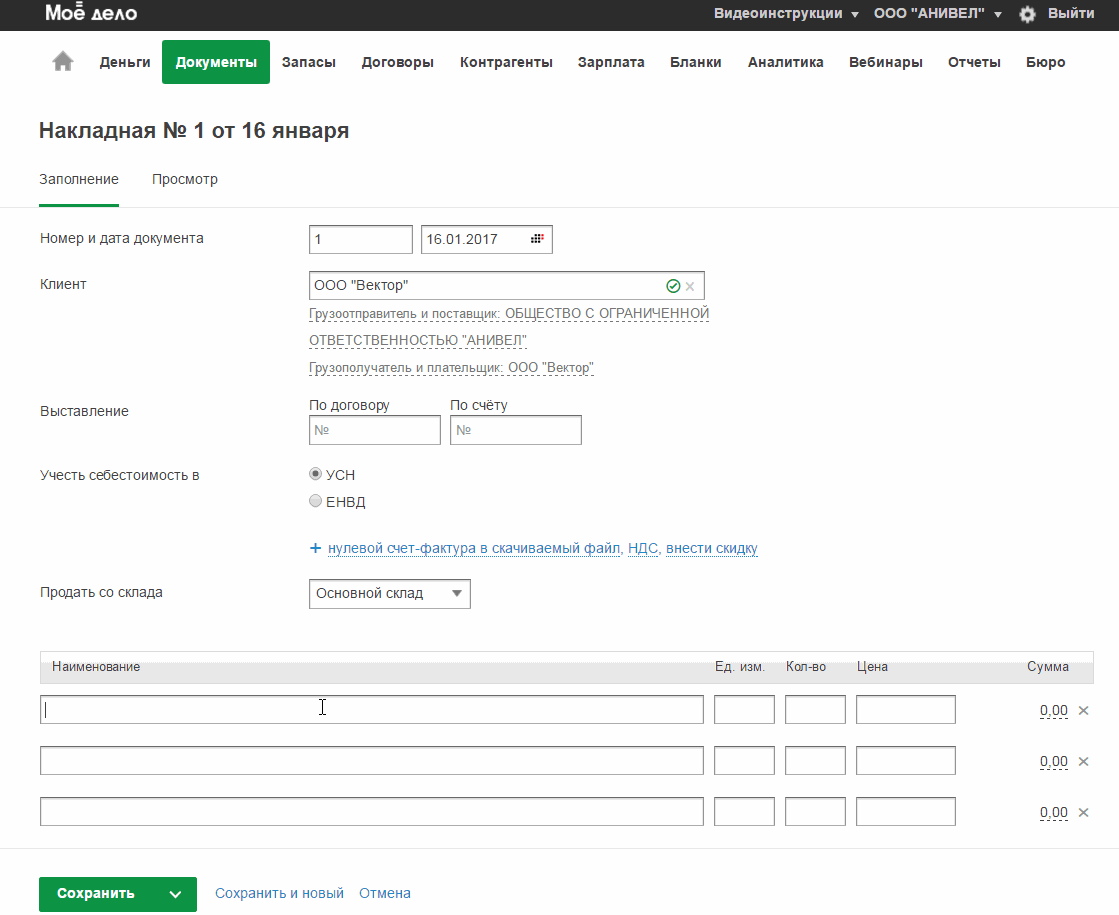Go to the home page icon
Image resolution: width=1119 pixels, height=915 pixels.
63,62
